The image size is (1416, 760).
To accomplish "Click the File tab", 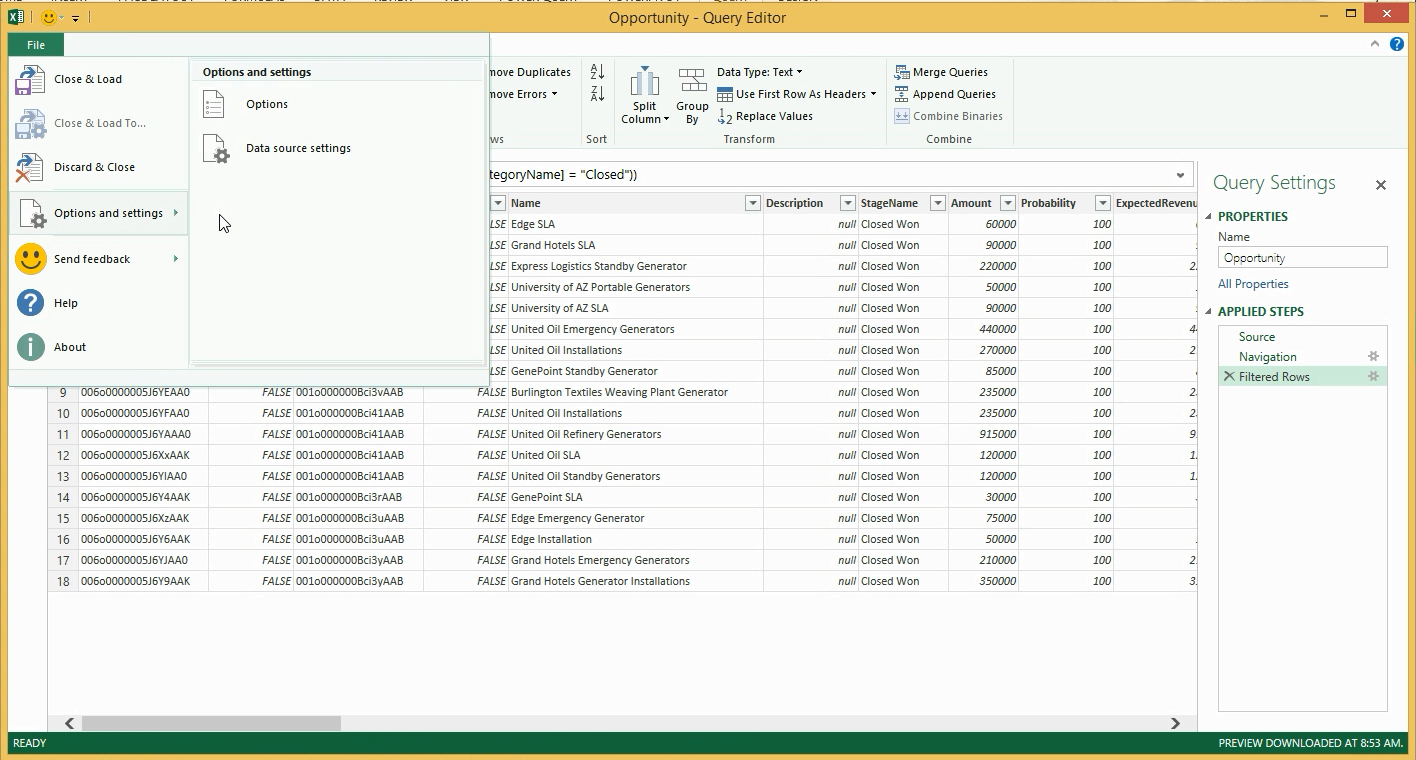I will (36, 45).
